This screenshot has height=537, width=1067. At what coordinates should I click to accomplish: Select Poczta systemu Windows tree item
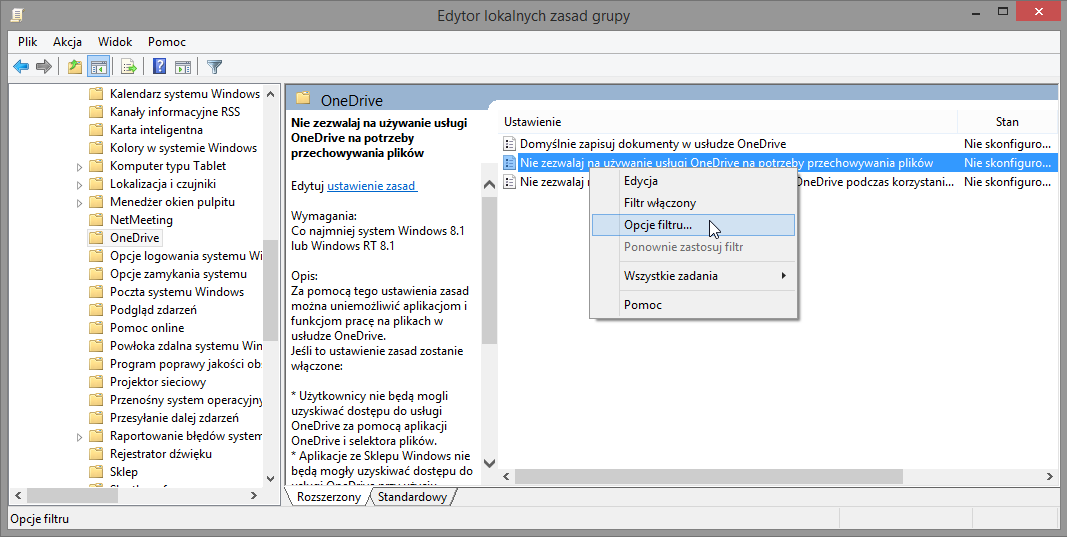[177, 292]
